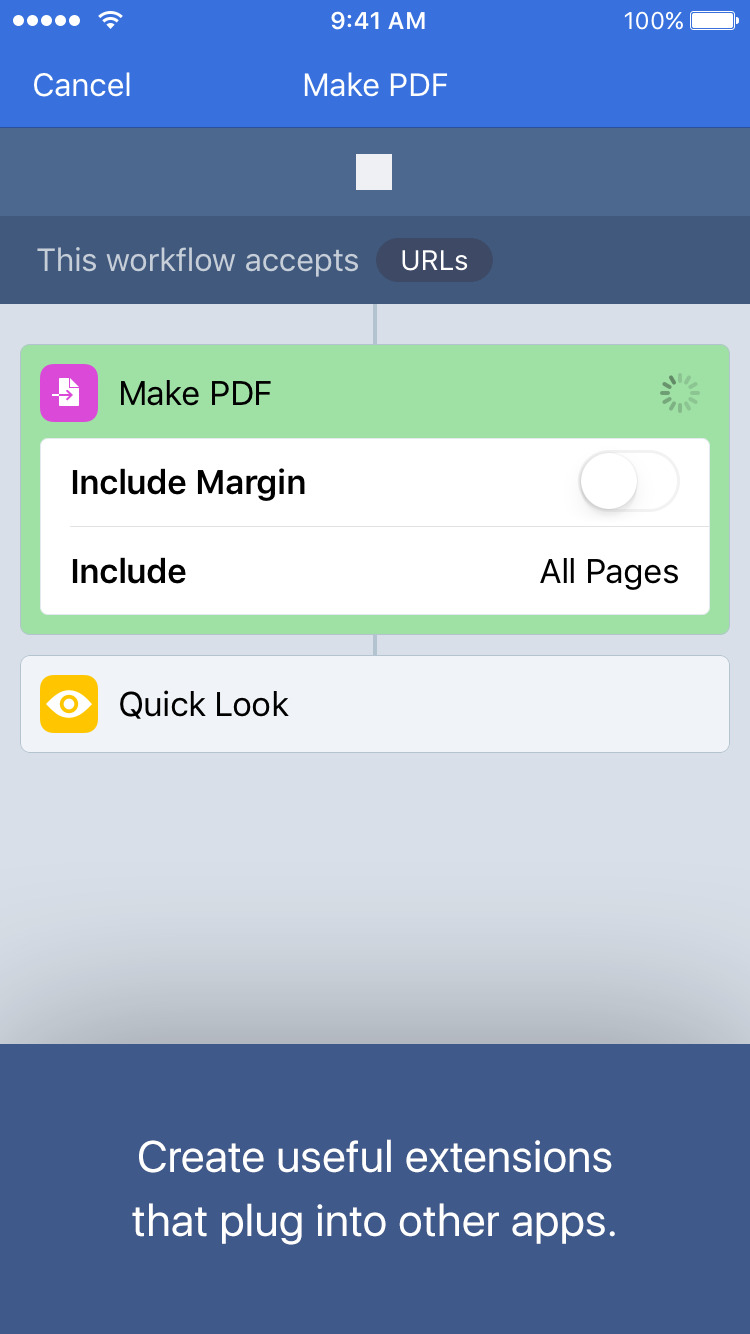Tap the Make PDF title in navigation bar

point(375,85)
